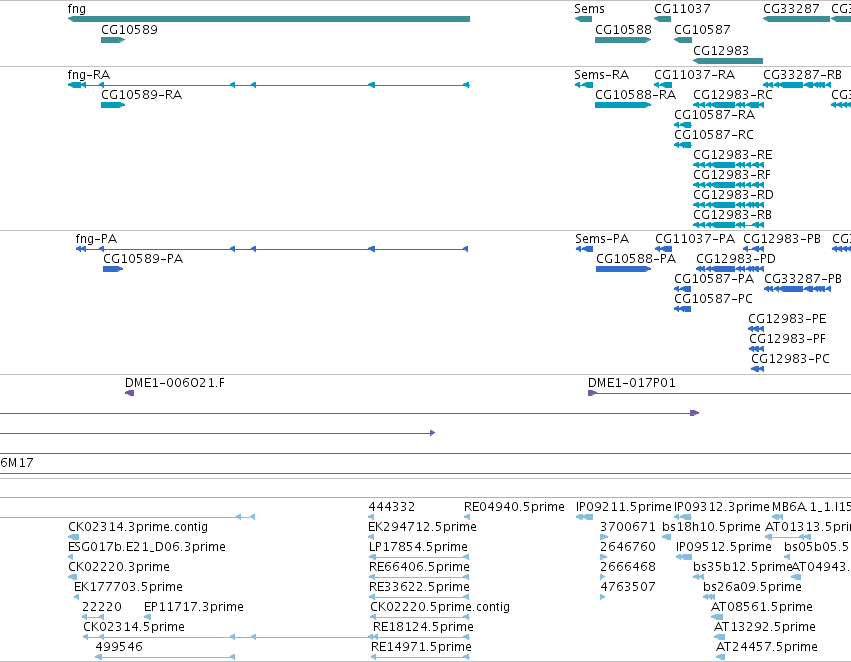Click the CK02314.3prime.contig label
This screenshot has width=851, height=662.
tap(138, 527)
